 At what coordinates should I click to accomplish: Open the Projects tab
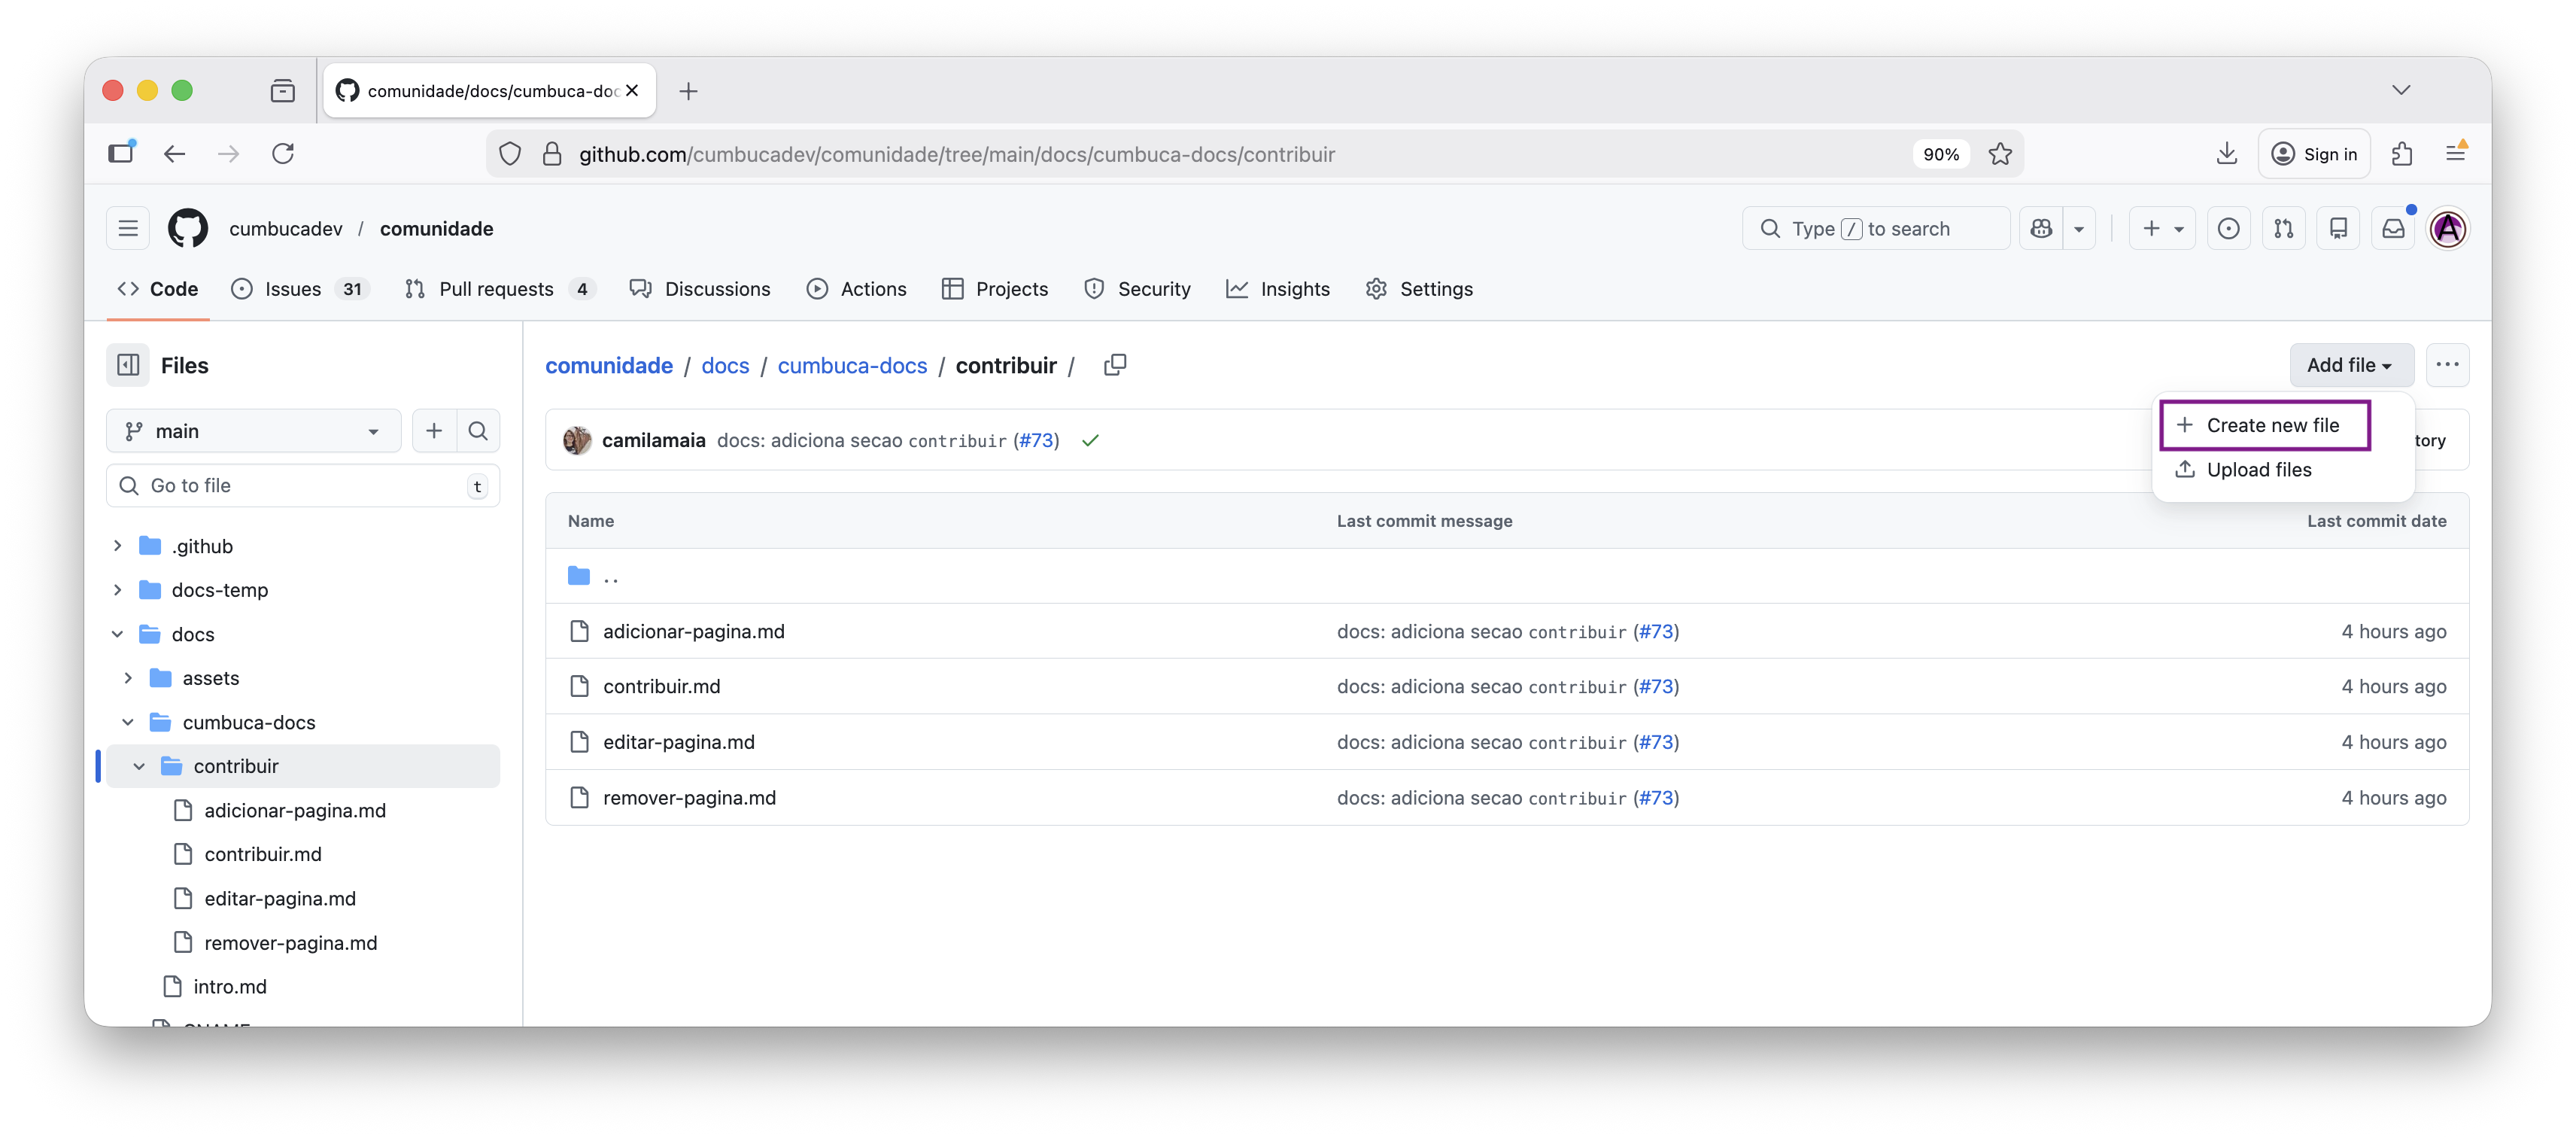pos(995,289)
